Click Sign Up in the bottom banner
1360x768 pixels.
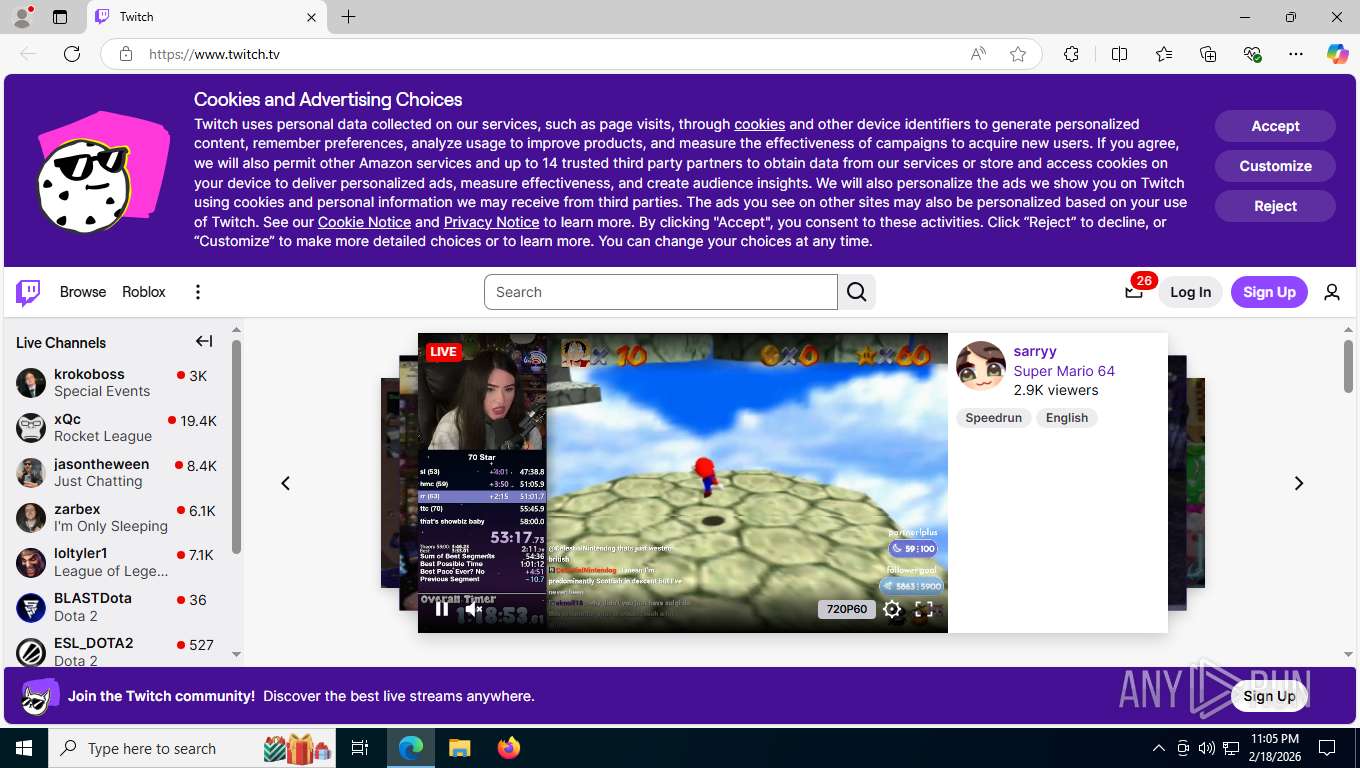(x=1269, y=696)
